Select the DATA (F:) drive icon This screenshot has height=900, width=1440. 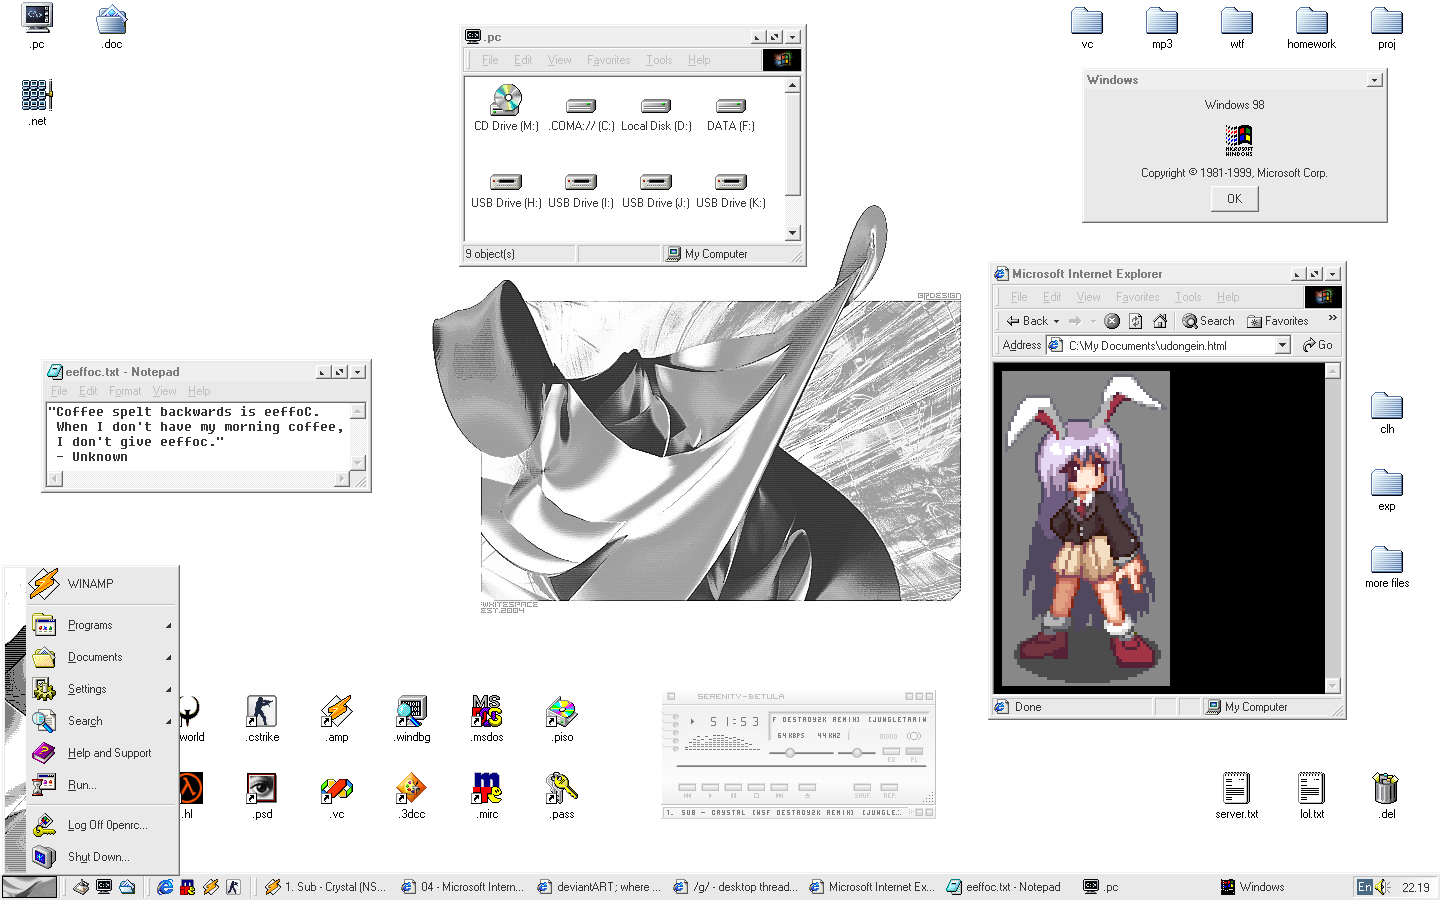[x=731, y=115]
